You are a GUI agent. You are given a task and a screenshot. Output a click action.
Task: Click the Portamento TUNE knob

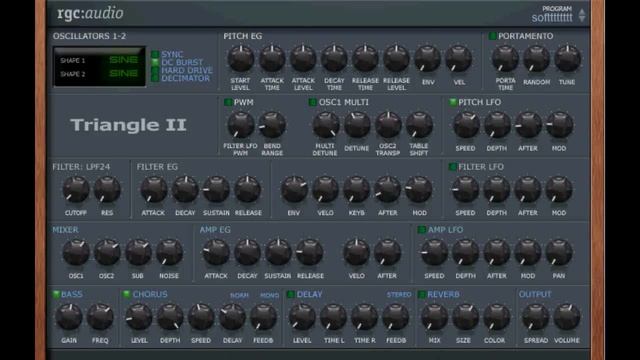click(x=567, y=59)
